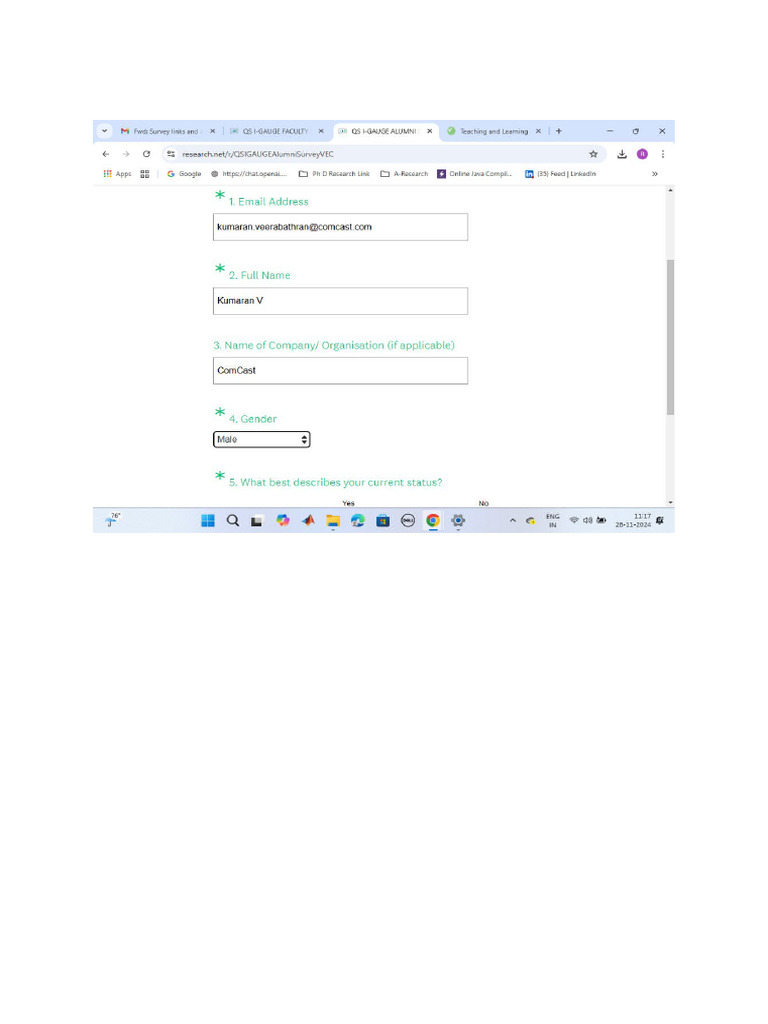Open Microsoft Store from taskbar

pos(383,520)
